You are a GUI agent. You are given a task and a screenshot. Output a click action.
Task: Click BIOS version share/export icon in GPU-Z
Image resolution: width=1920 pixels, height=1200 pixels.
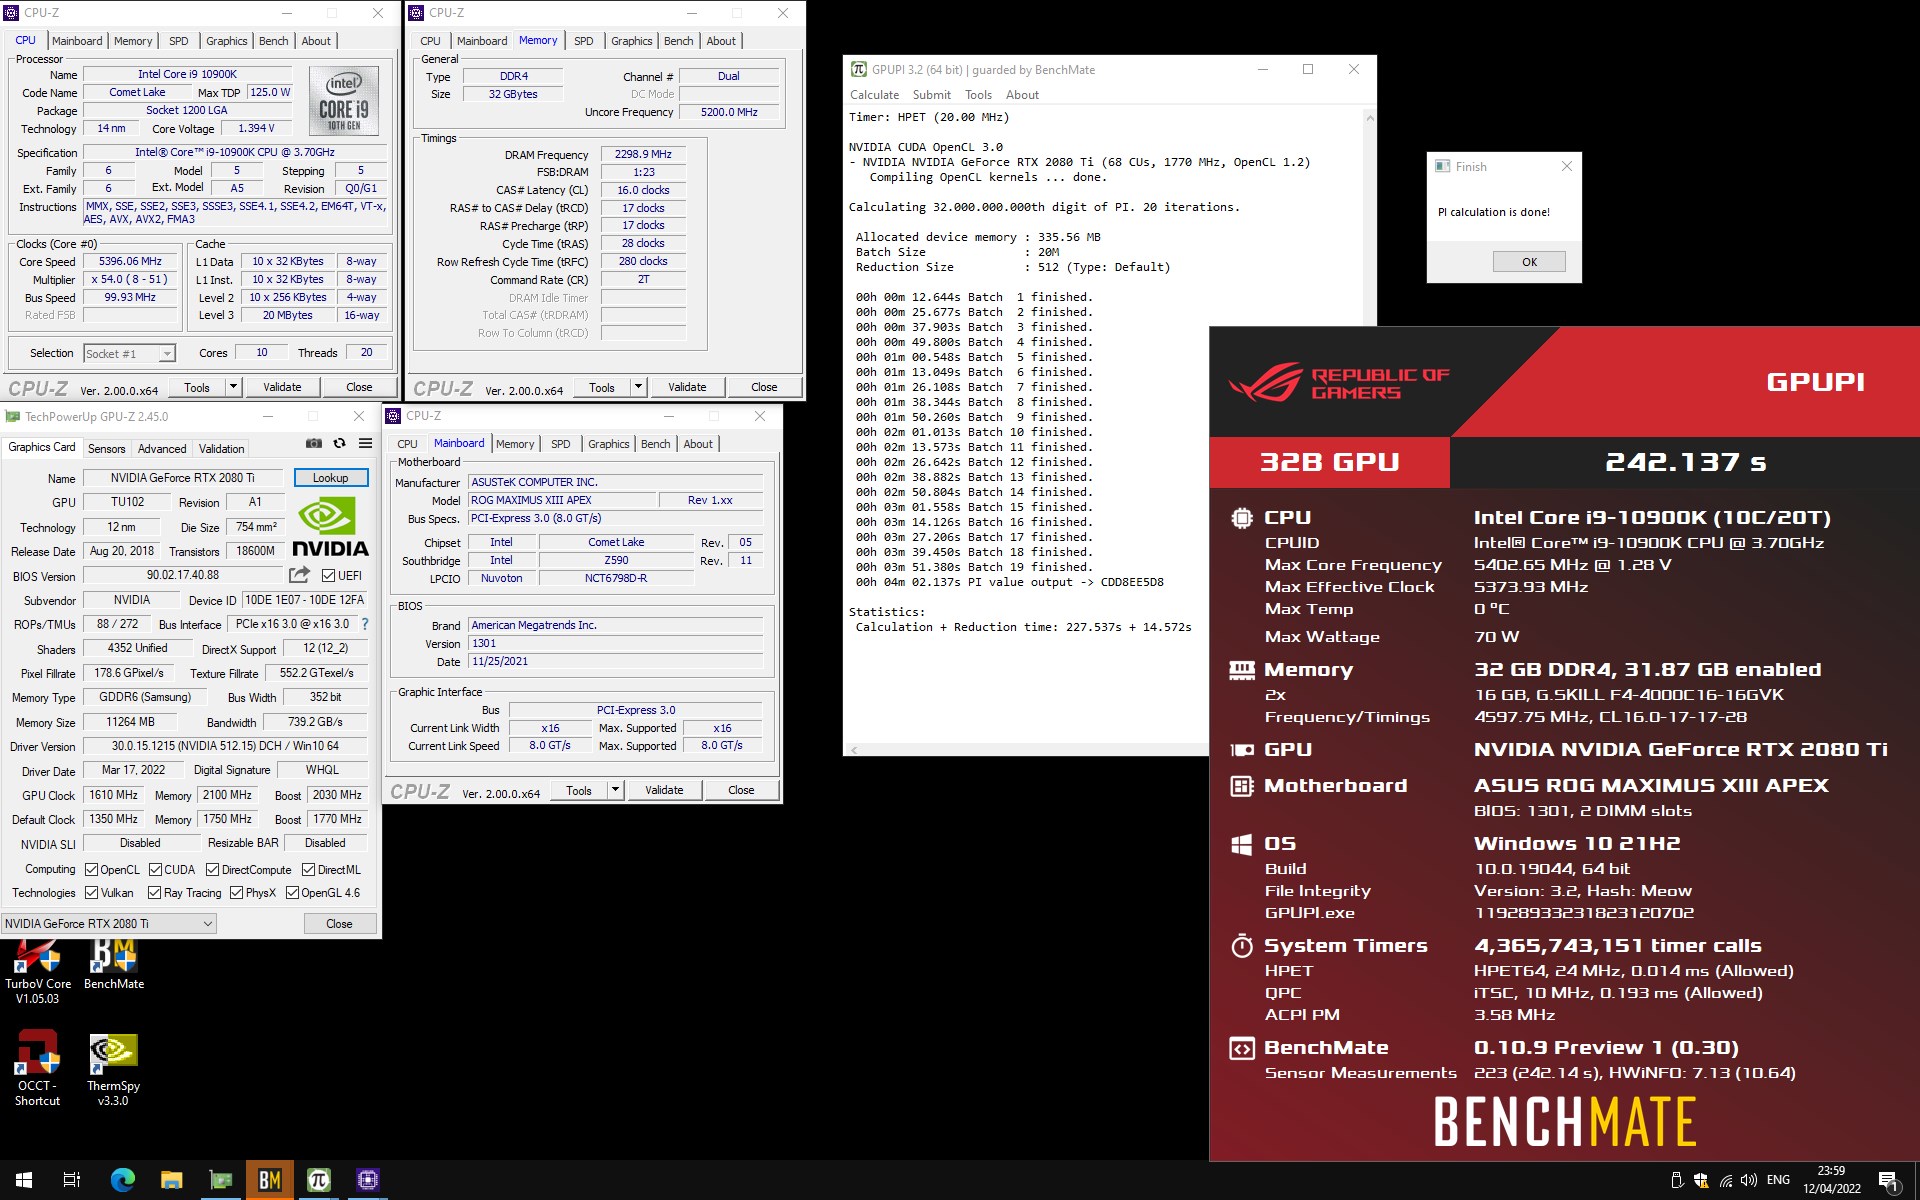[x=299, y=575]
